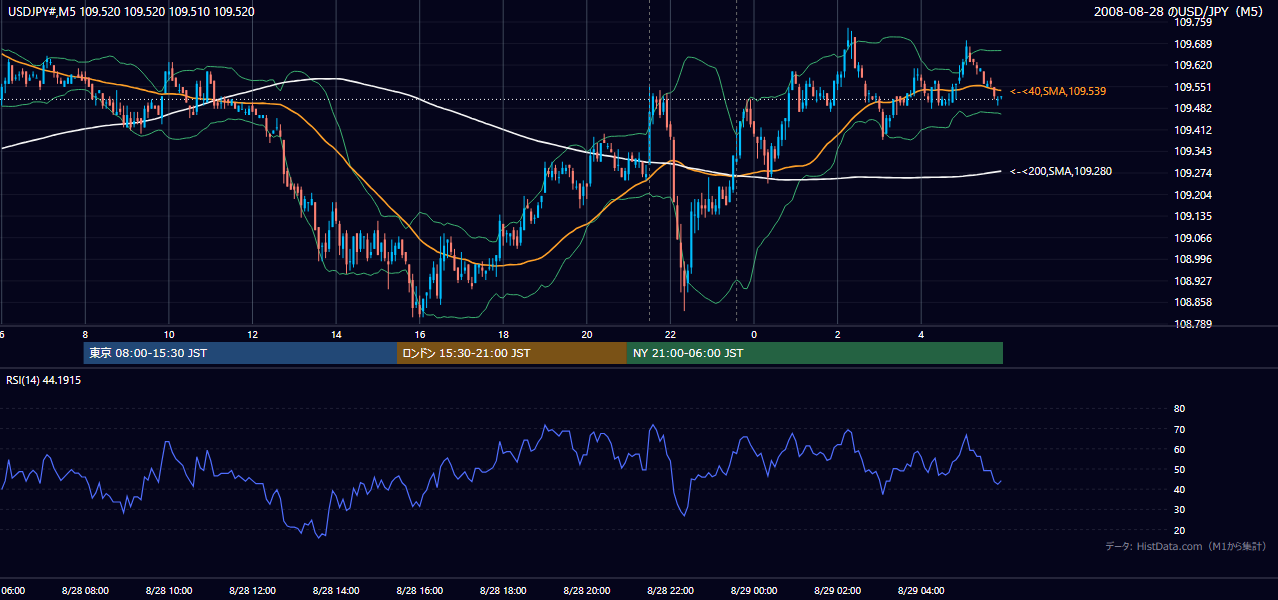Click RSI scale level 50
Viewport: 1278px width, 600px height.
pos(1179,469)
